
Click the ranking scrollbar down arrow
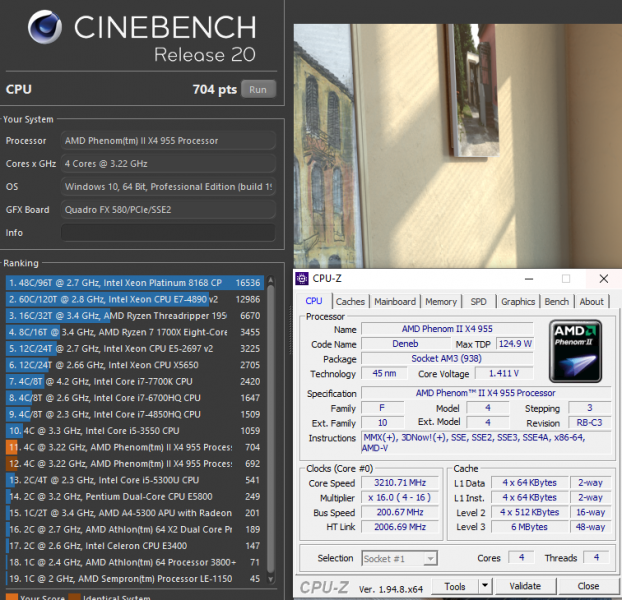(271, 579)
